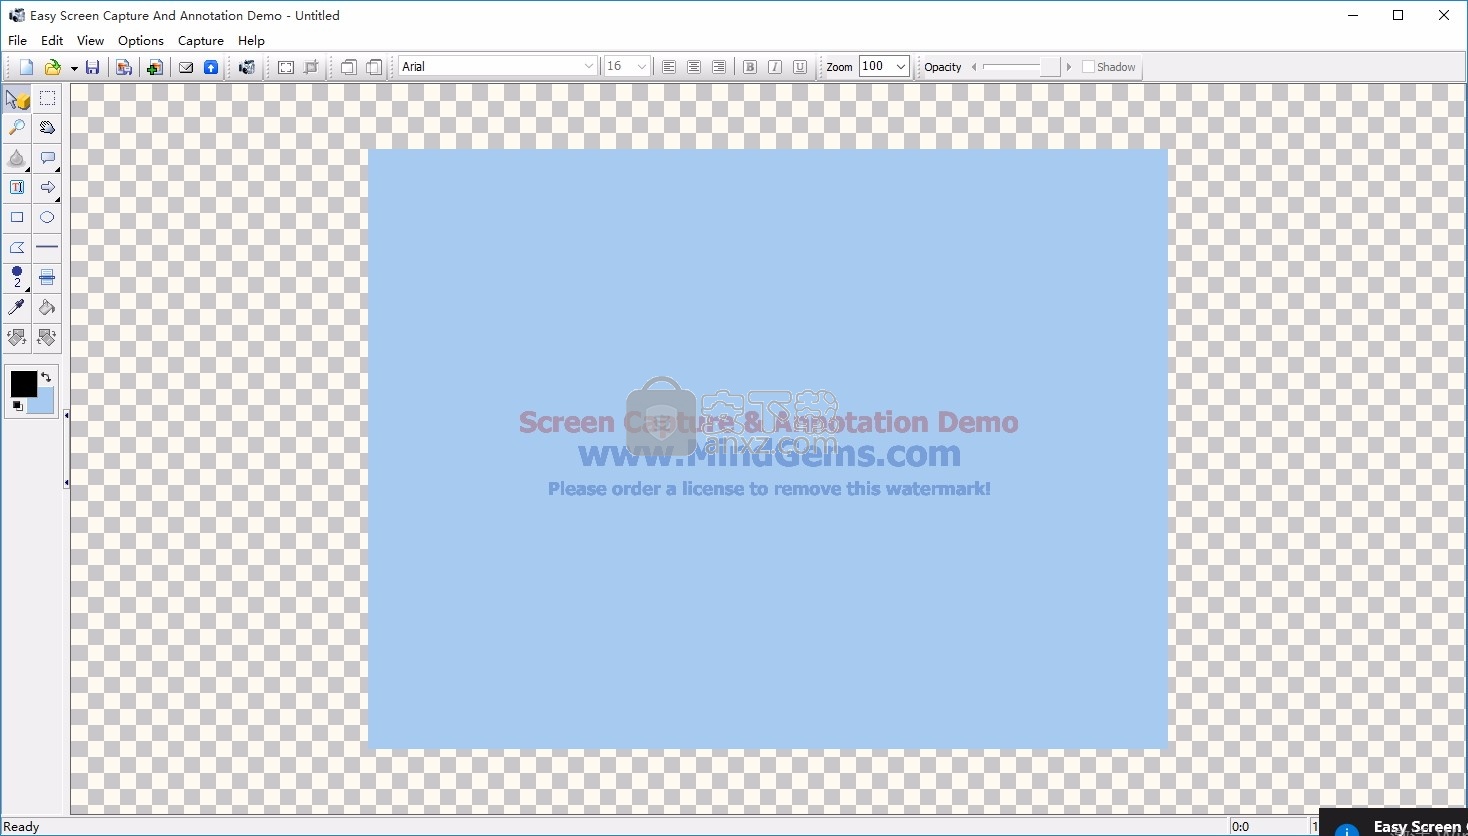Select the straight line tool
The width and height of the screenshot is (1468, 836).
(x=47, y=247)
